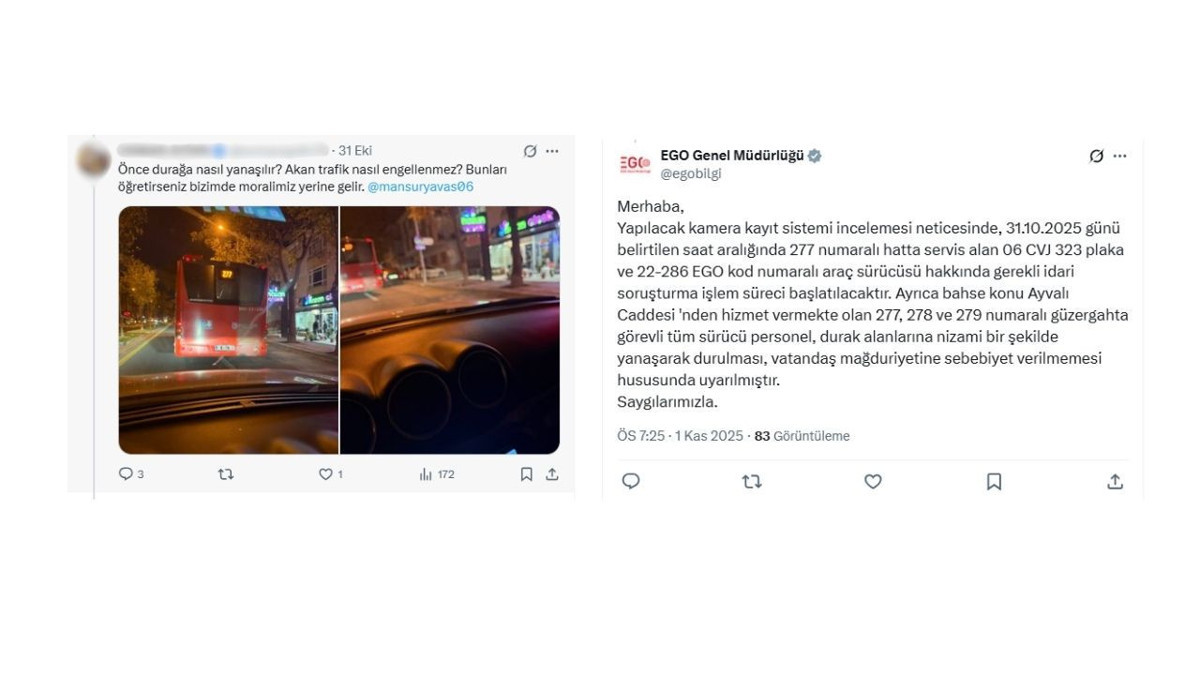
Task: Bookmark the left bus tweet
Action: 526,474
